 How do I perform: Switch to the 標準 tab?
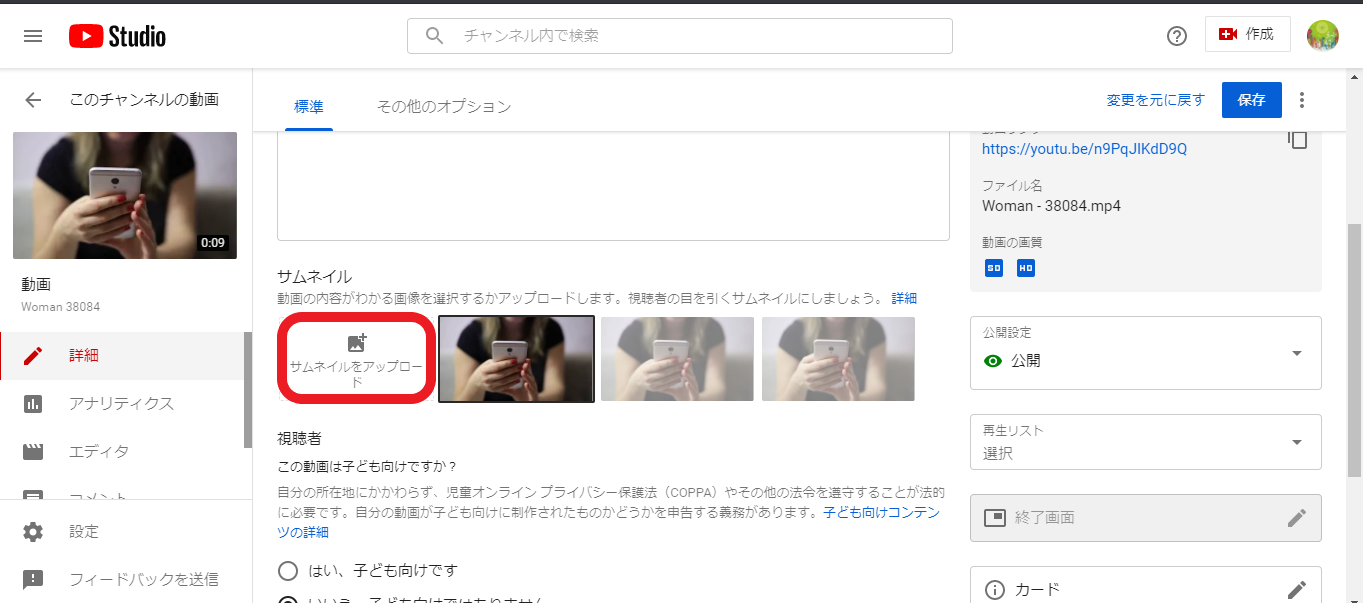[x=309, y=107]
